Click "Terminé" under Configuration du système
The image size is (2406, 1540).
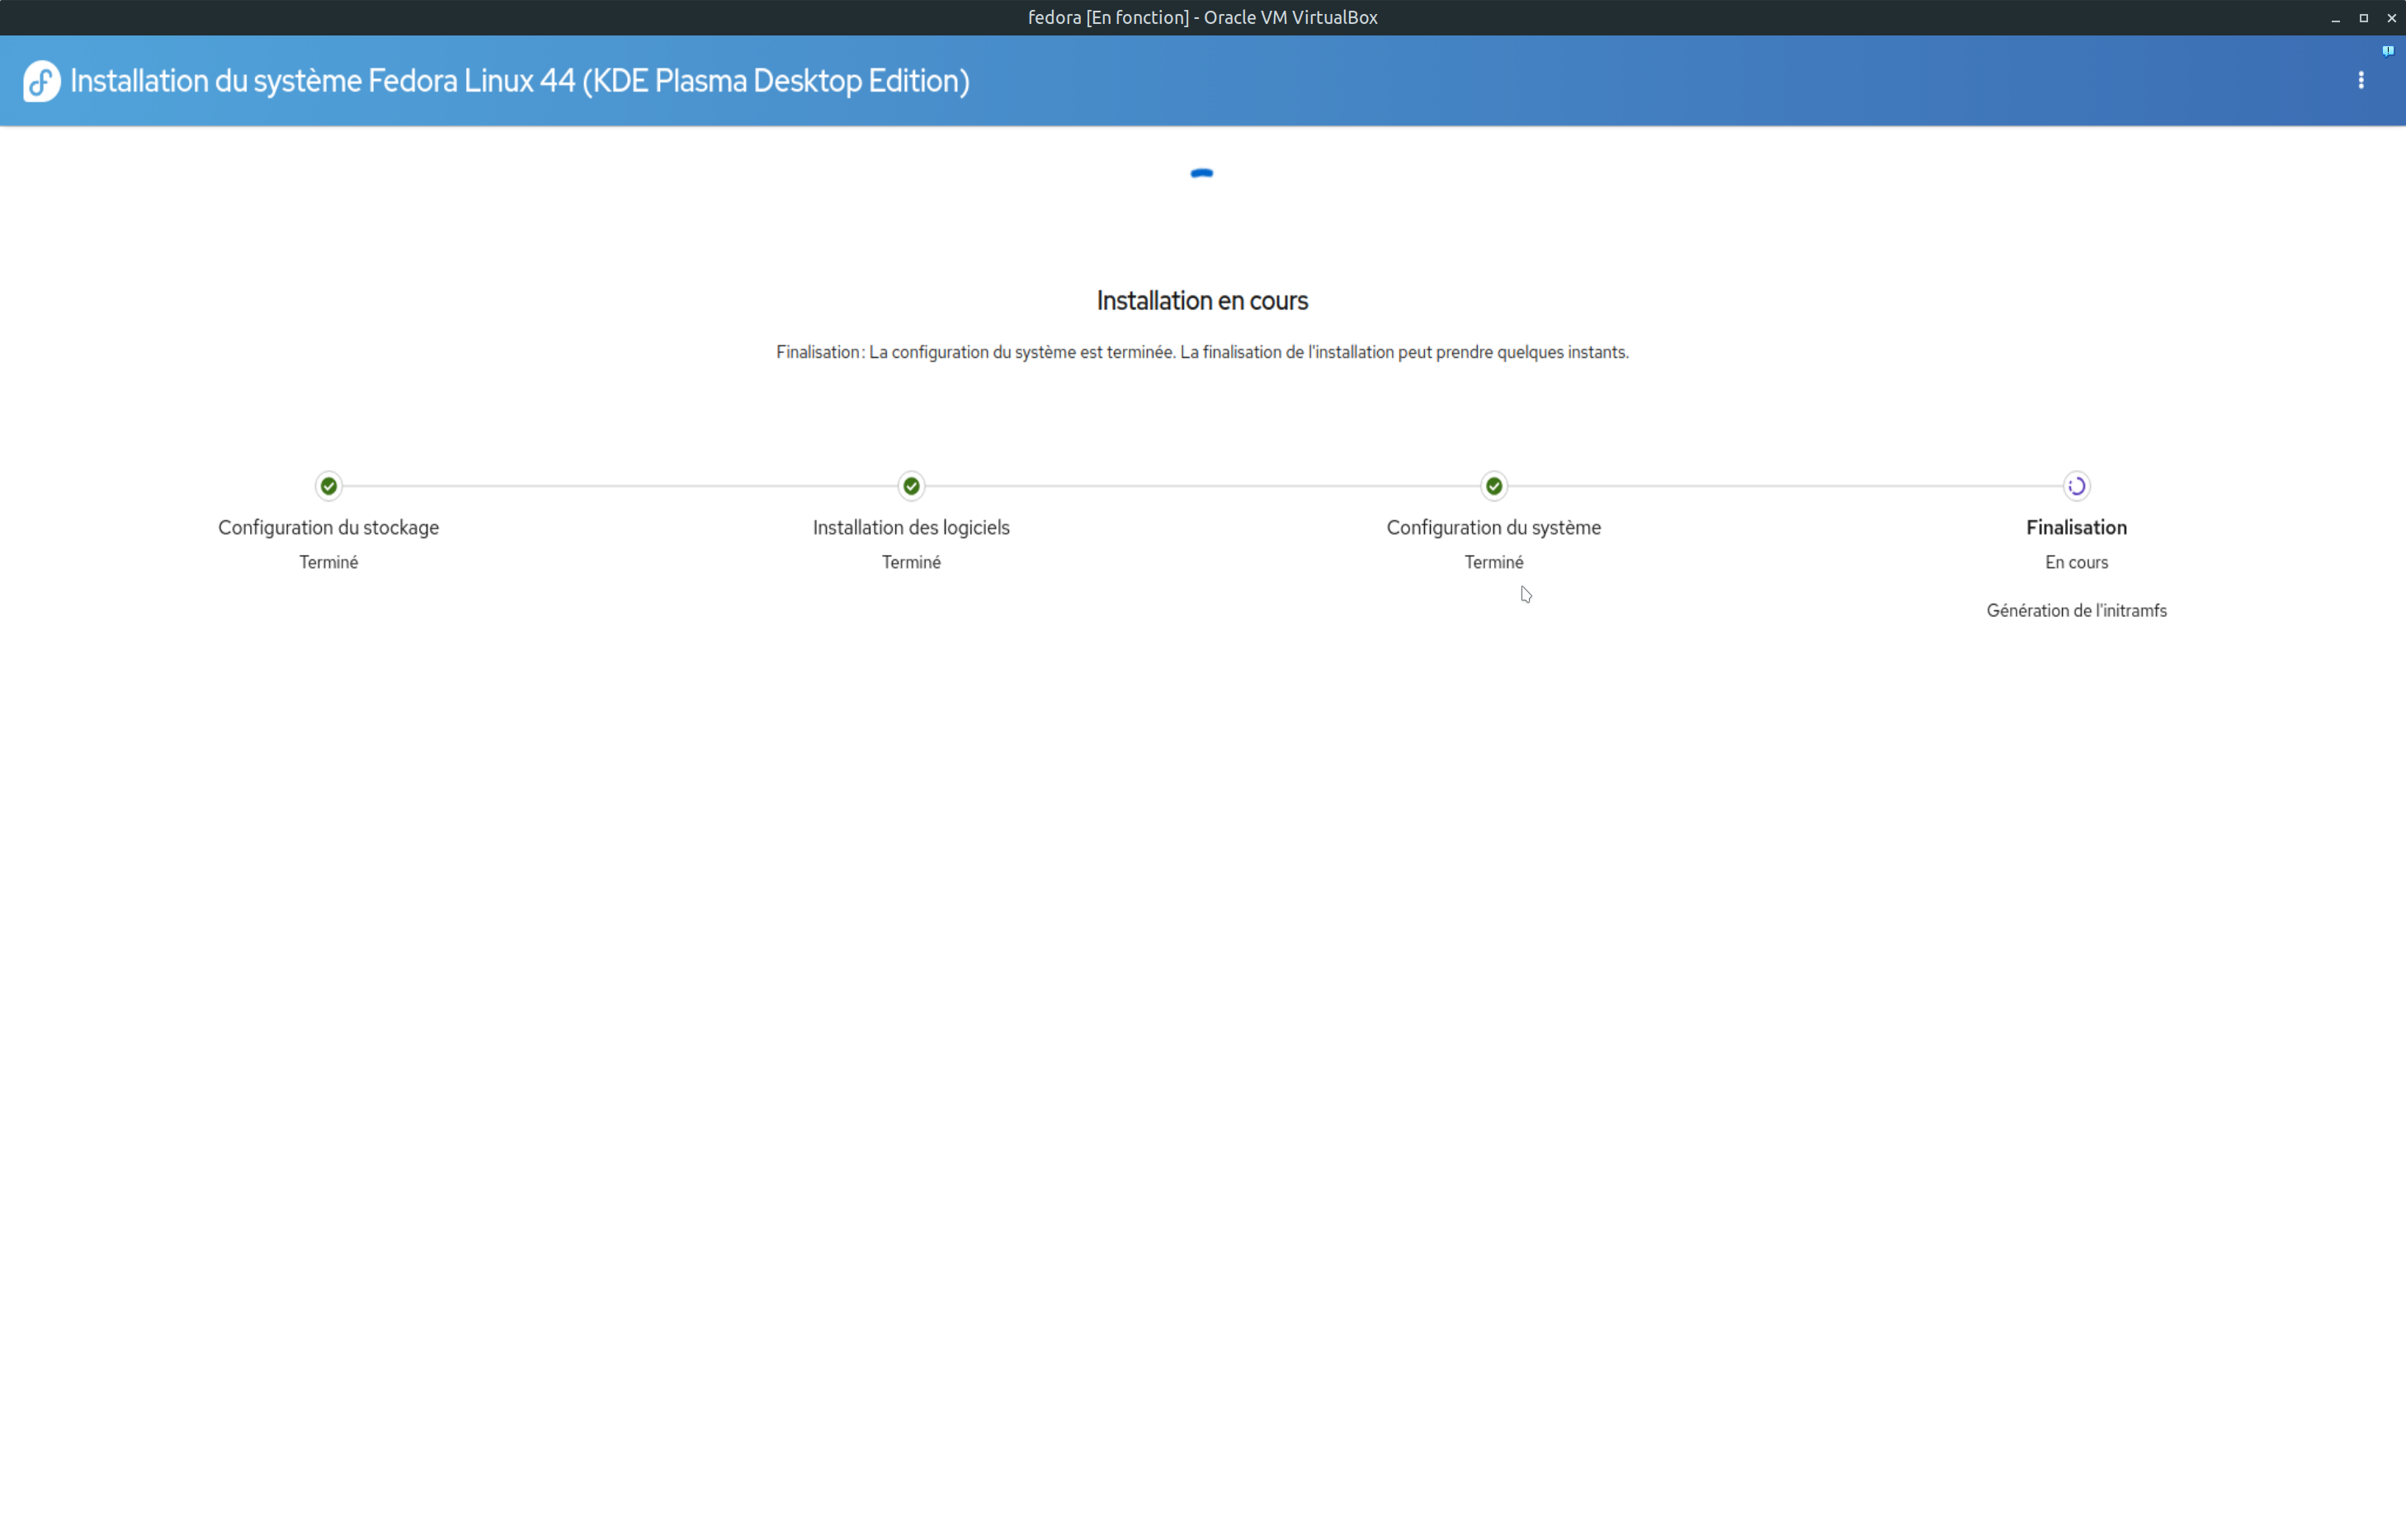[1493, 562]
